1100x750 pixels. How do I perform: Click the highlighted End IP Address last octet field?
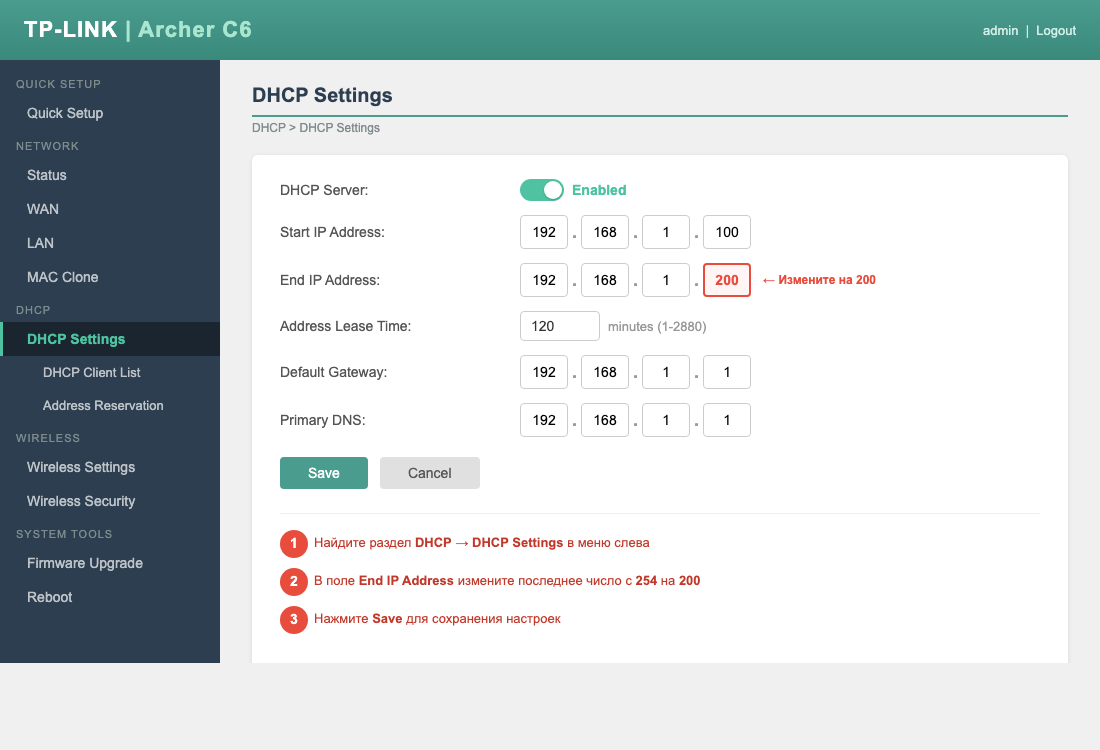point(726,280)
